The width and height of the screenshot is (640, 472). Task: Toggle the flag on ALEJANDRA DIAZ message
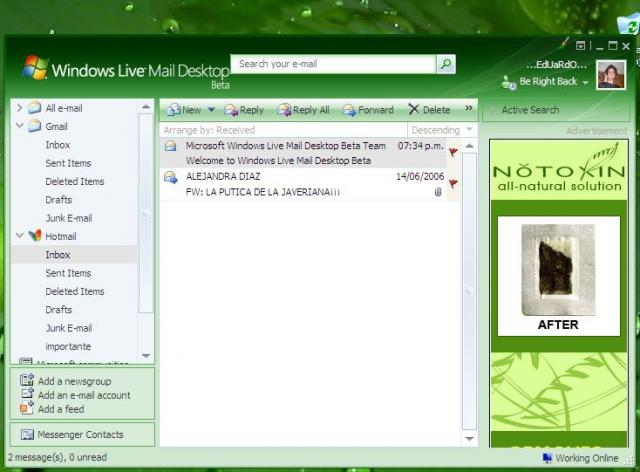[453, 183]
